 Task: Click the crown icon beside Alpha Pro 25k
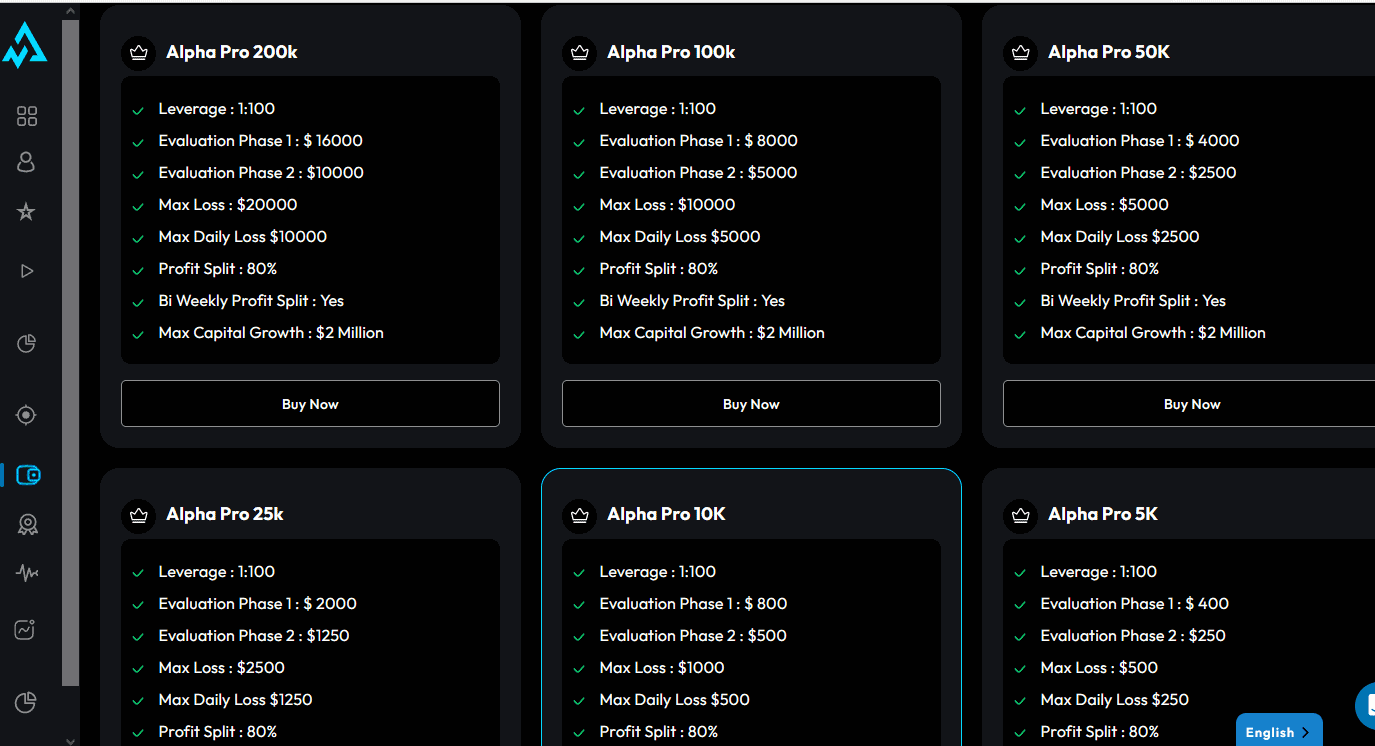[x=138, y=515]
